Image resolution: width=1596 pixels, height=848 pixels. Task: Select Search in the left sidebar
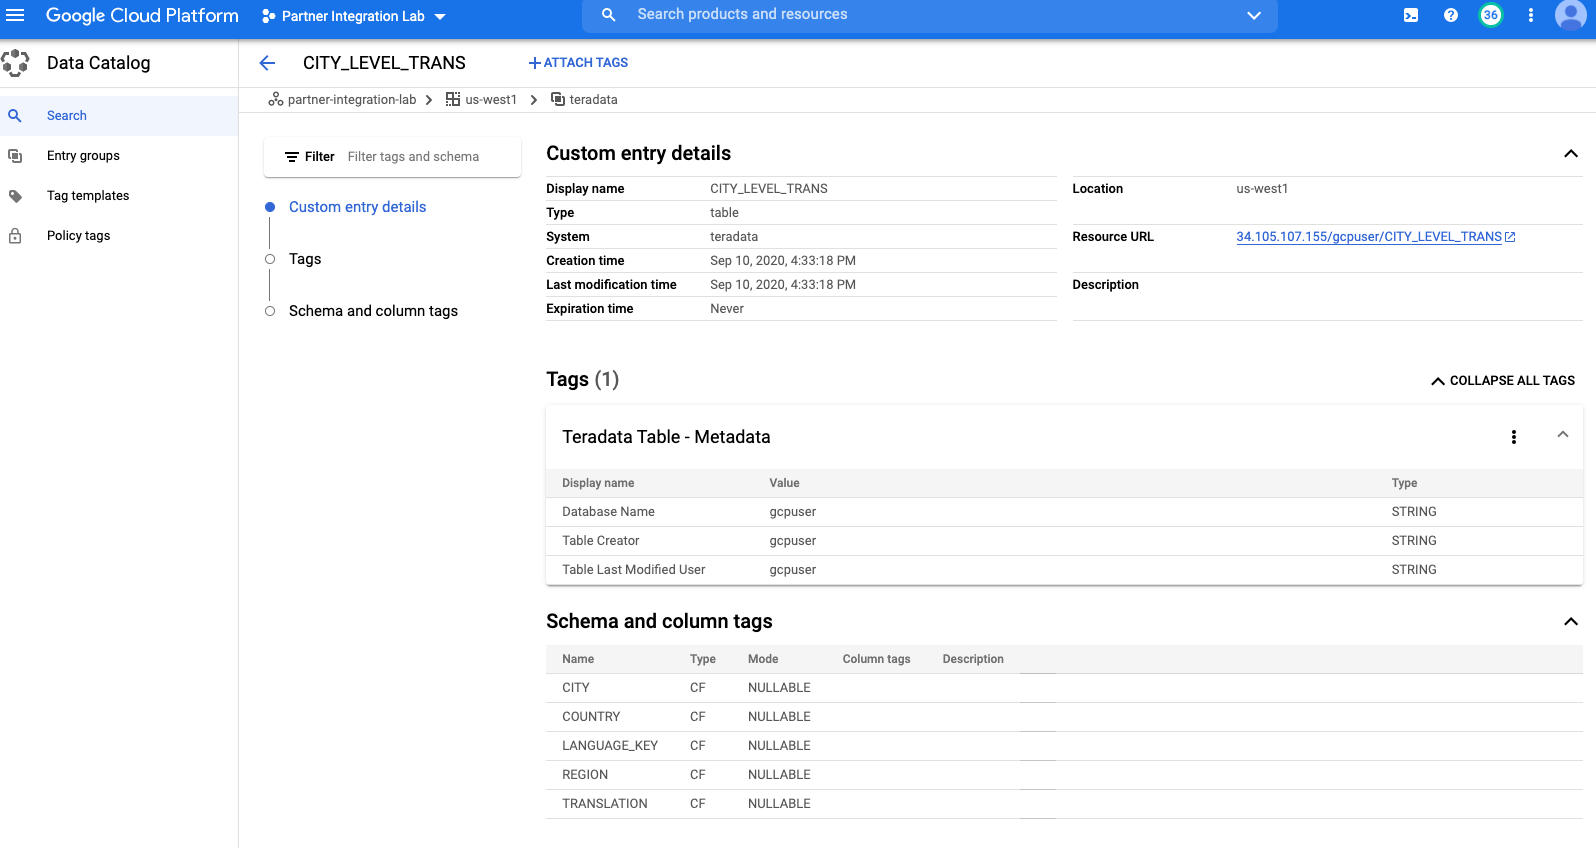tap(119, 116)
